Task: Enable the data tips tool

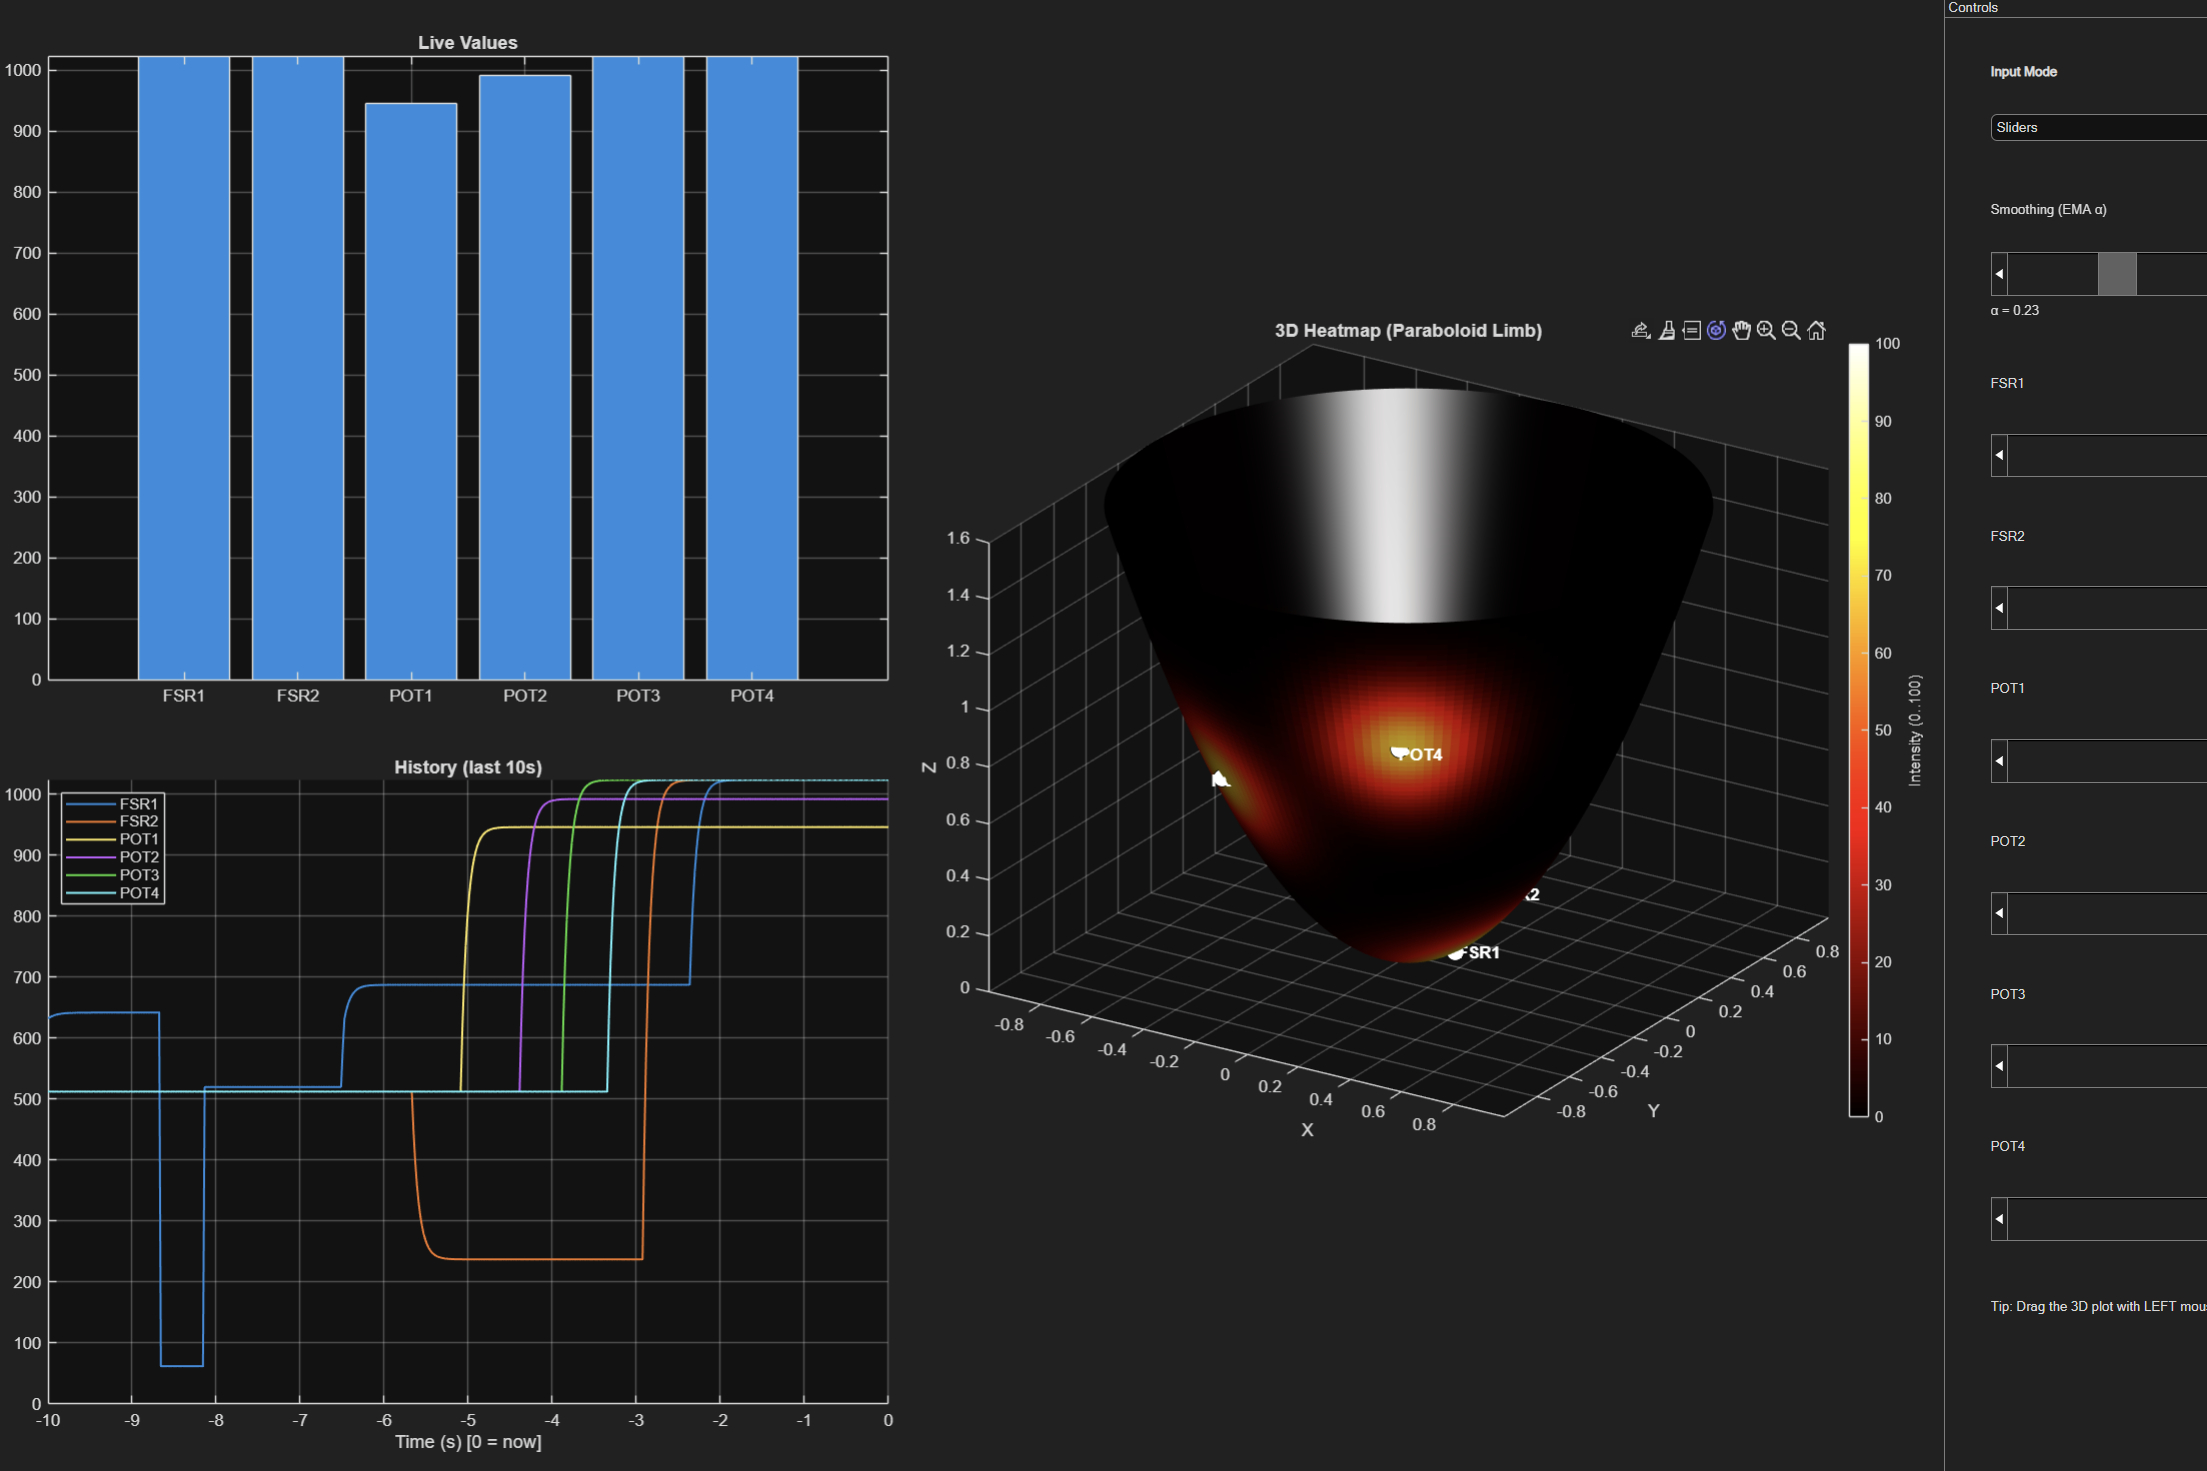Action: tap(1691, 330)
